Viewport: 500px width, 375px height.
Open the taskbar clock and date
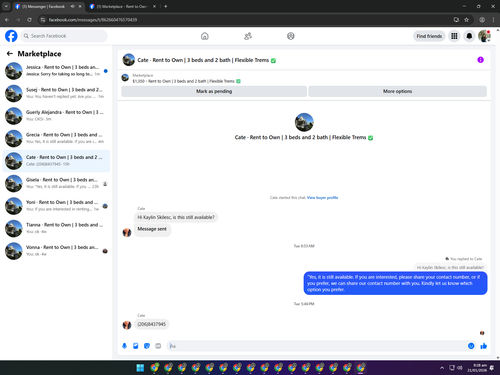point(477,368)
